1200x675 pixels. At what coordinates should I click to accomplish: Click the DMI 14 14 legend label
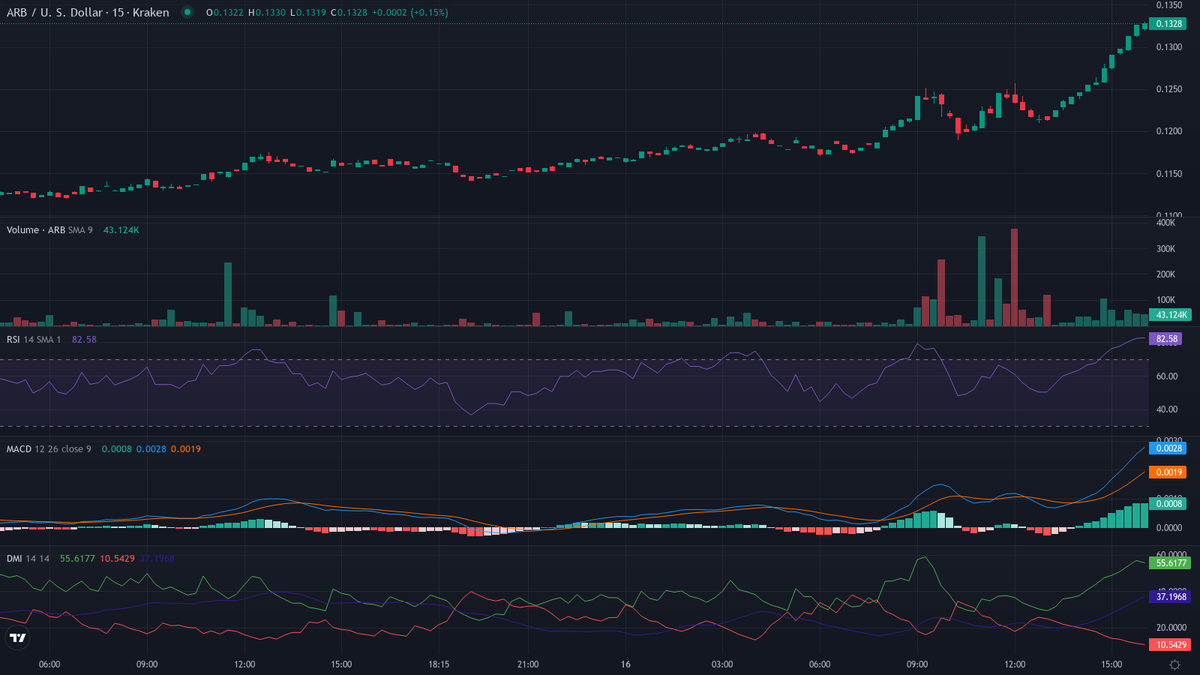(x=28, y=558)
